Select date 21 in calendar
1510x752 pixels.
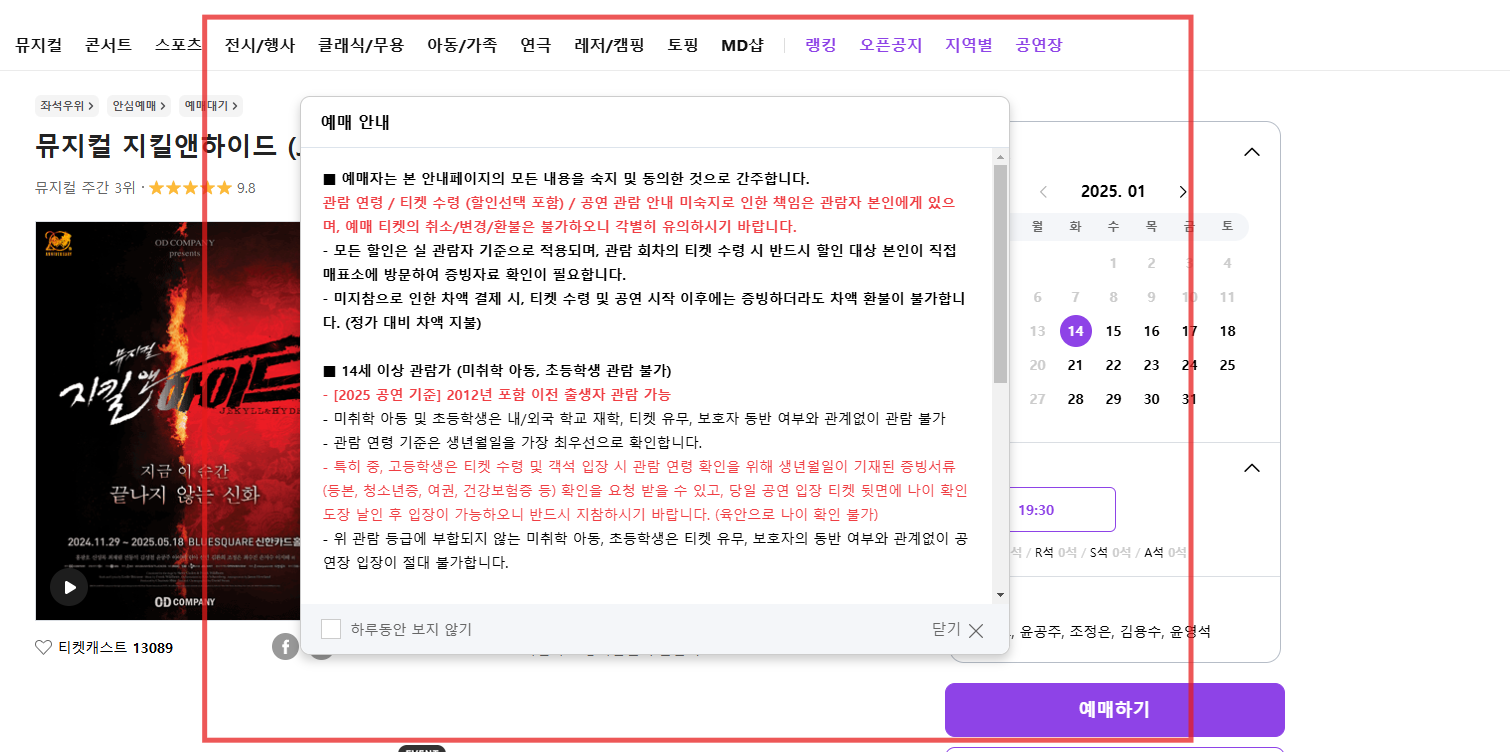click(x=1076, y=365)
